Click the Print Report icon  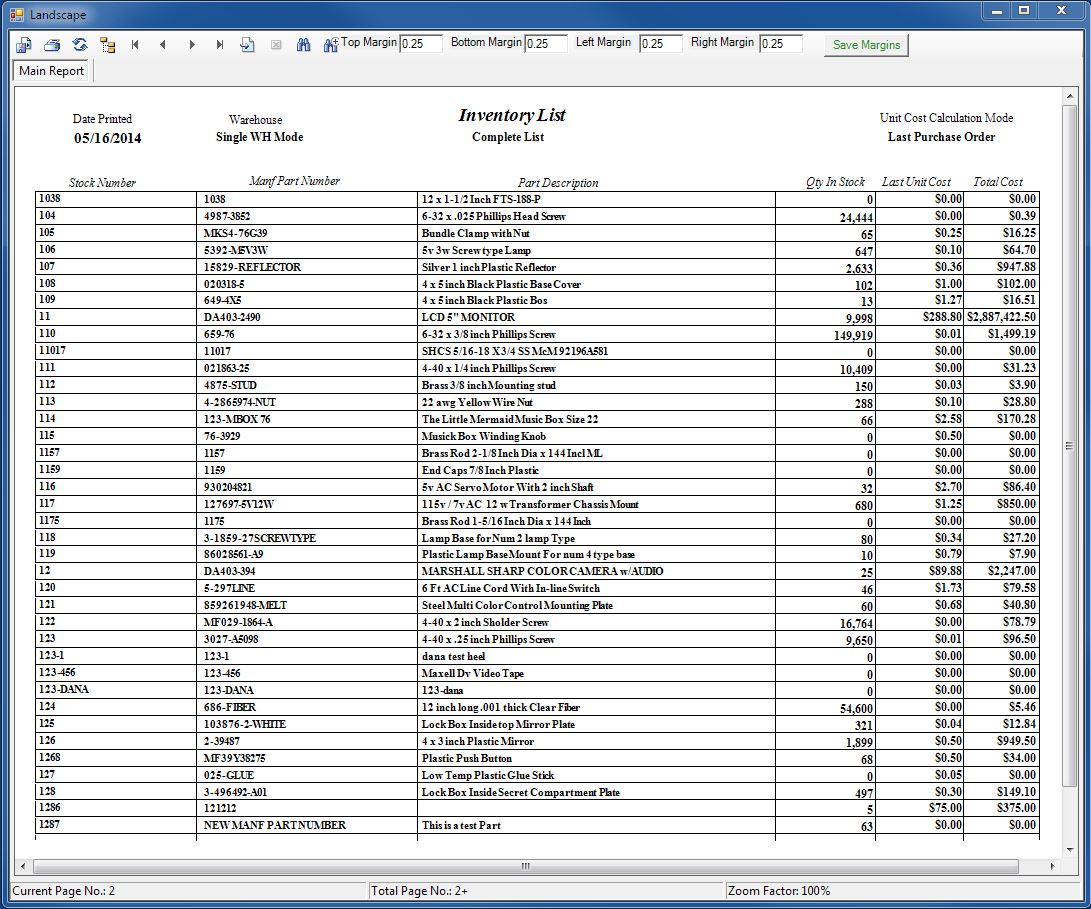click(51, 45)
